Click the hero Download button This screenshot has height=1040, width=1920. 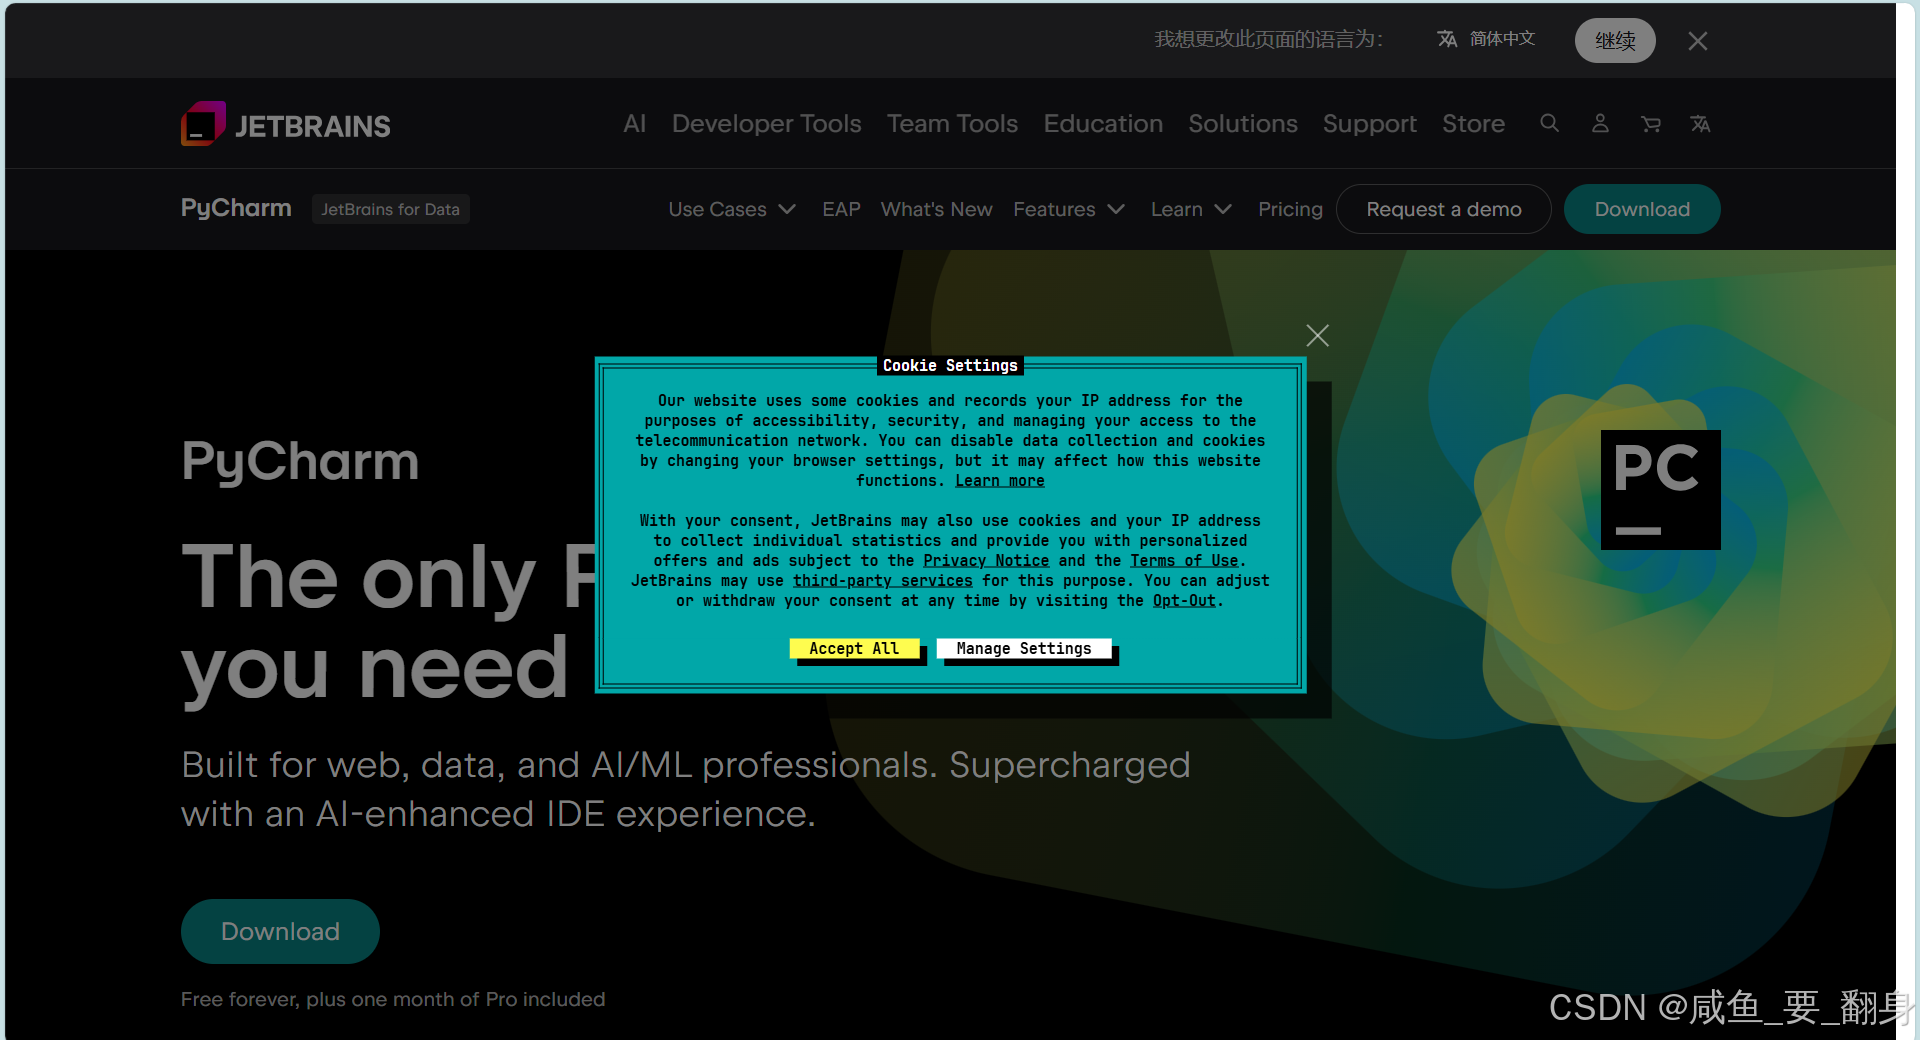tap(280, 931)
